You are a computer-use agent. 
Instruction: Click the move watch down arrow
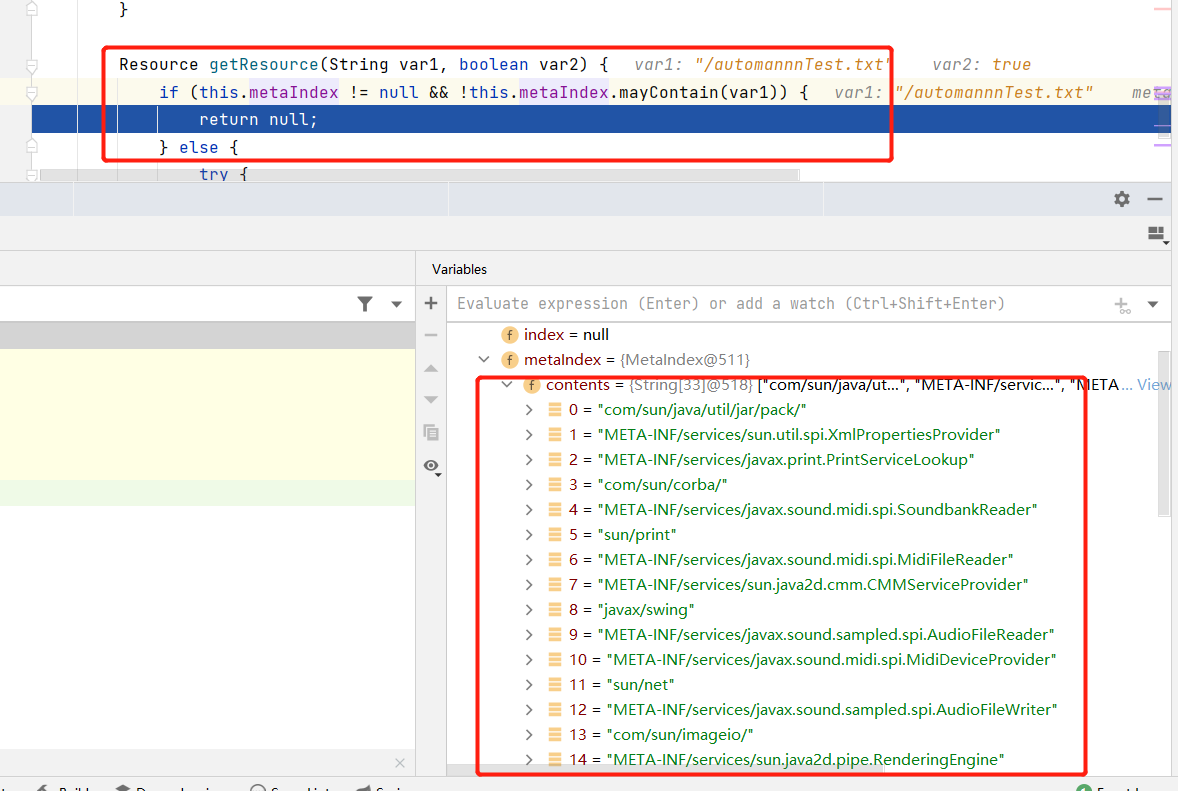click(431, 400)
